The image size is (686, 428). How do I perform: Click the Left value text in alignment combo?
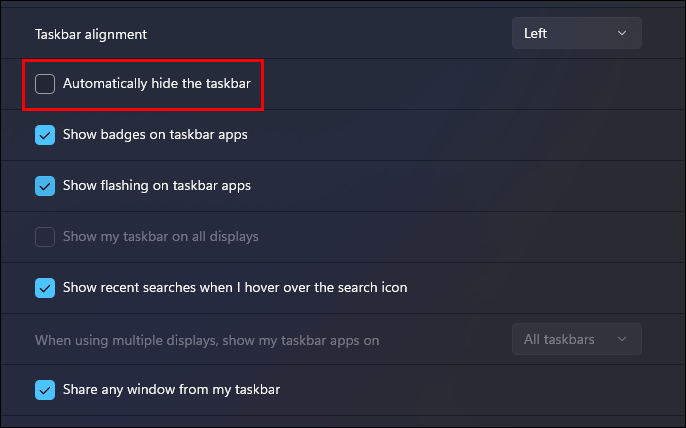click(536, 33)
